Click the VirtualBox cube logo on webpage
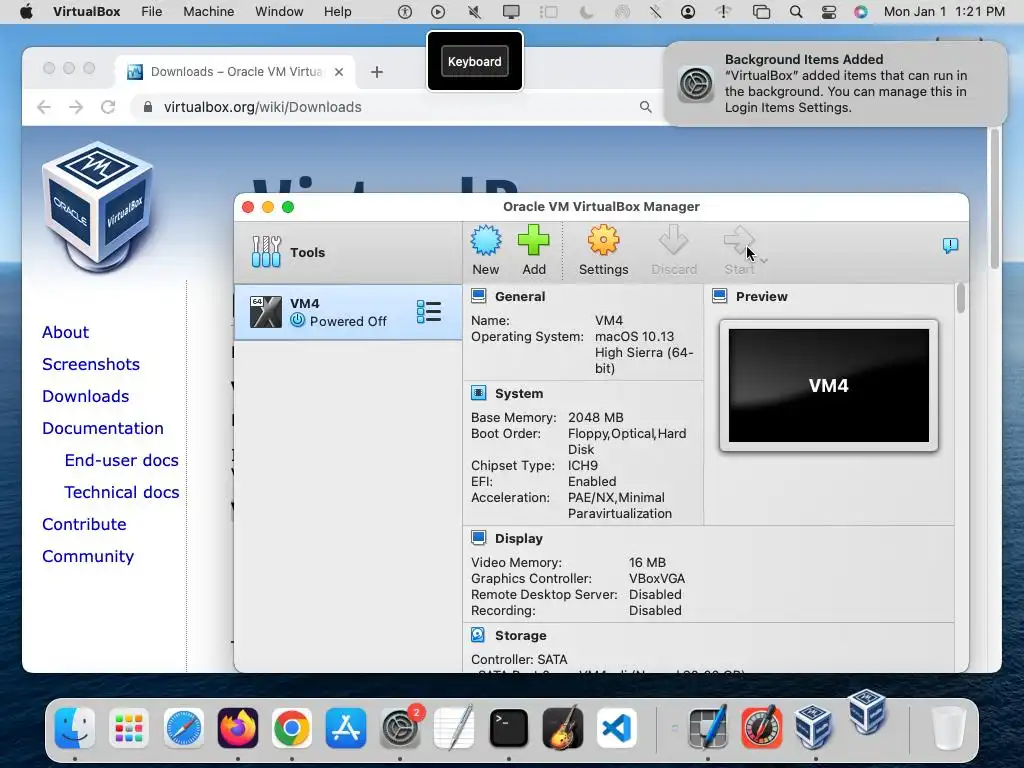The width and height of the screenshot is (1024, 768). [x=98, y=206]
